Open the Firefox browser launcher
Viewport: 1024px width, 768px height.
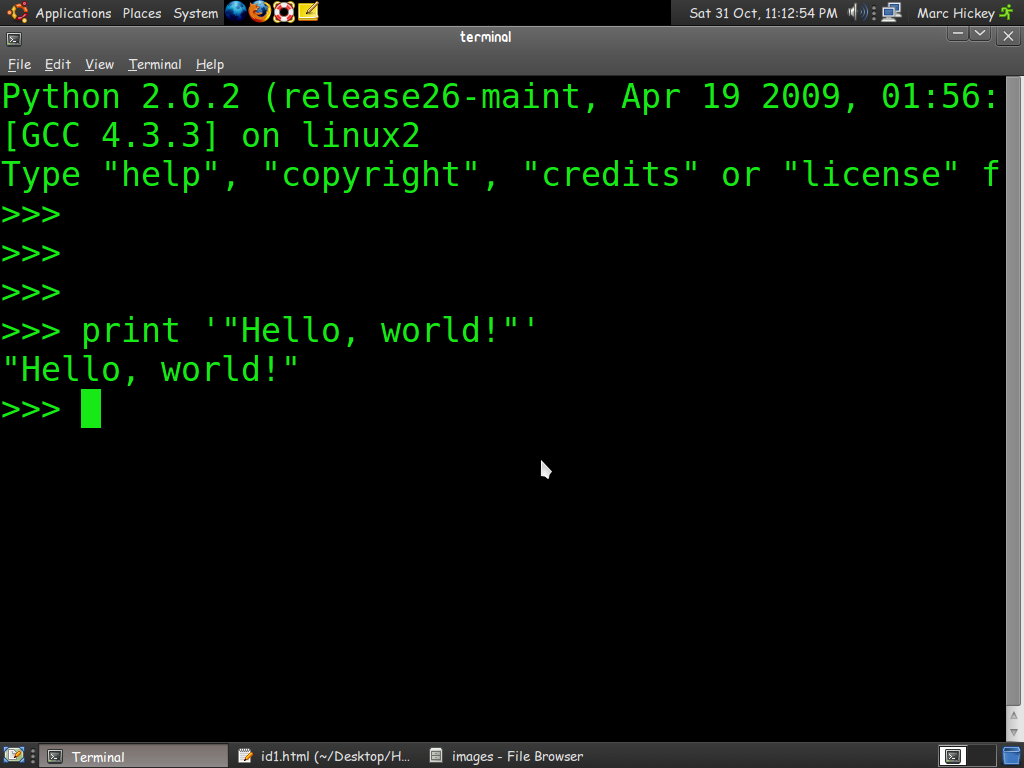click(x=260, y=12)
